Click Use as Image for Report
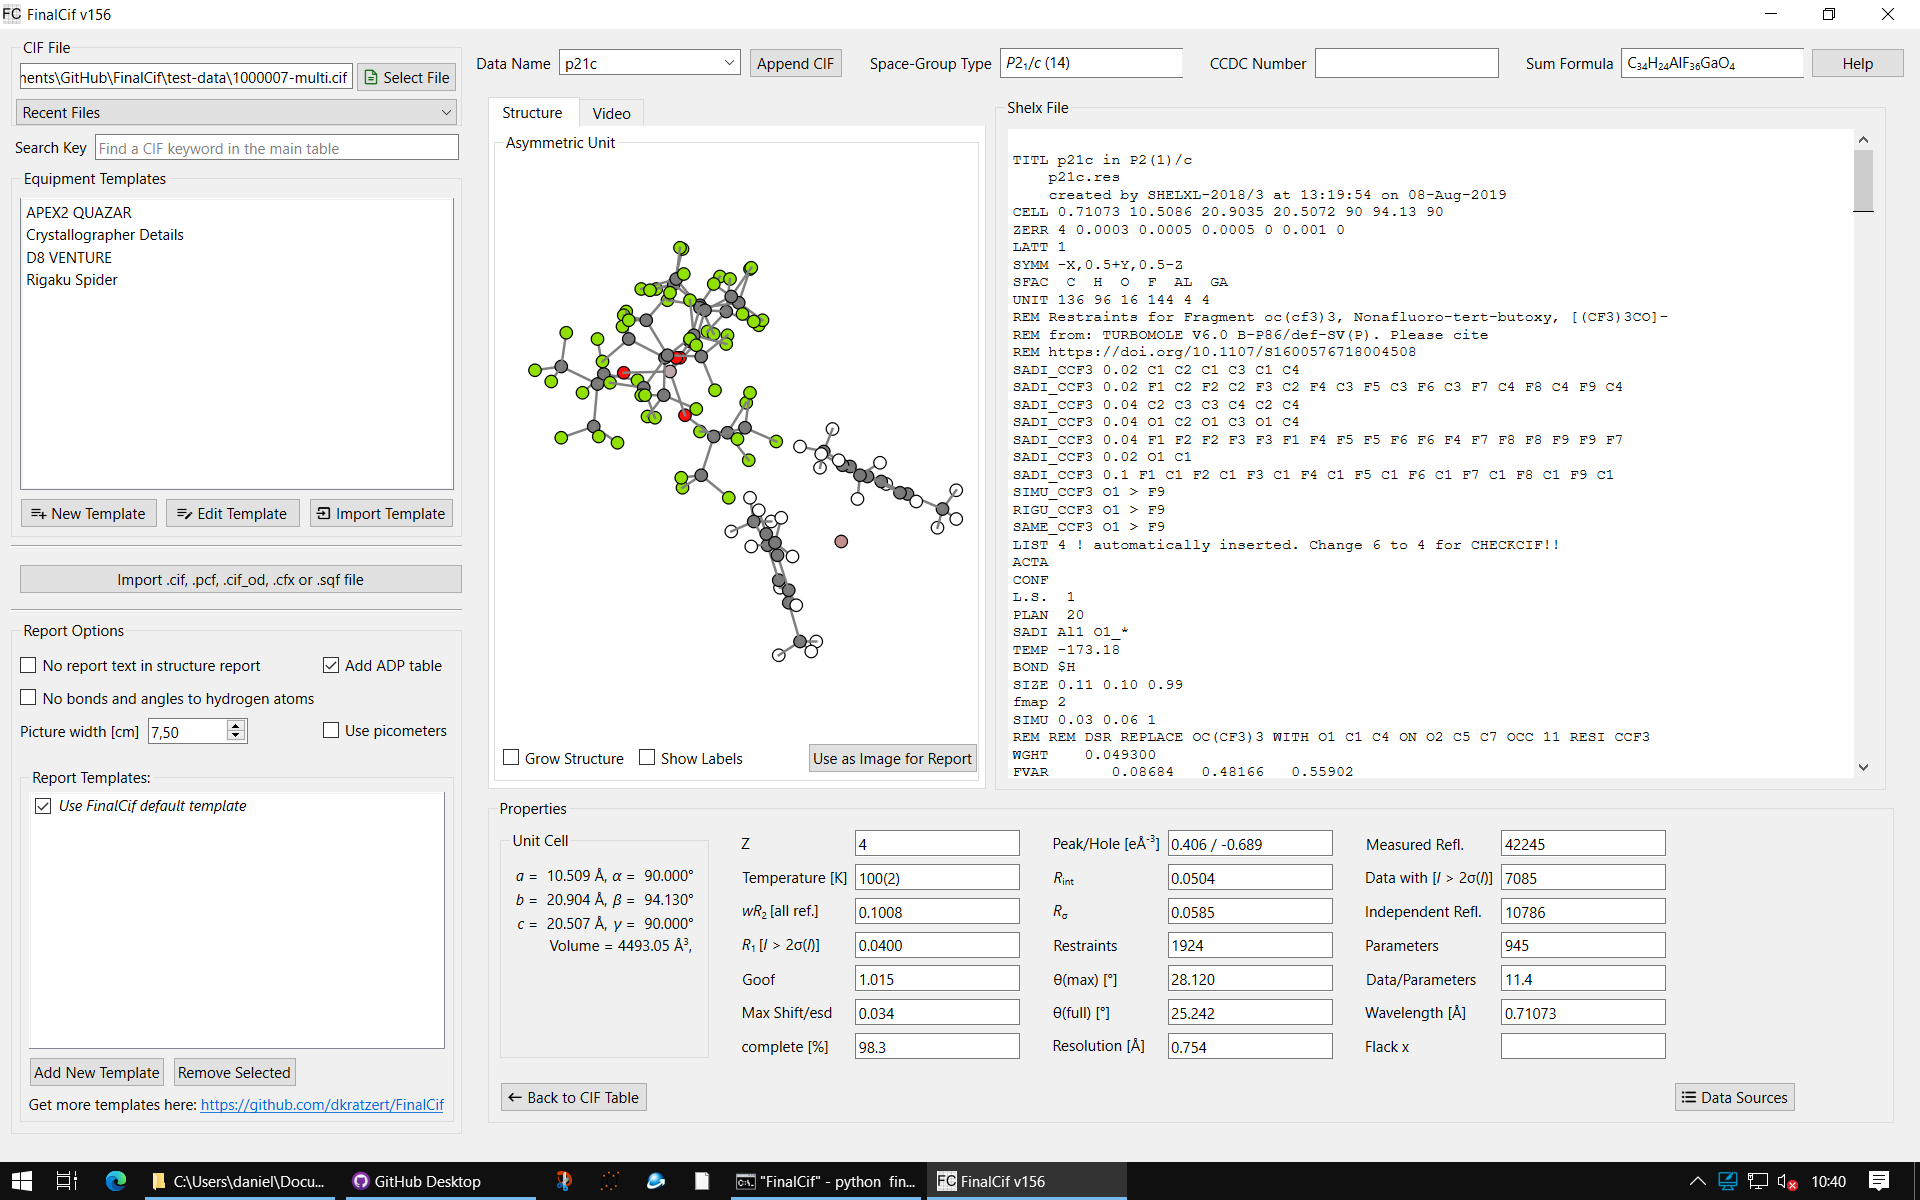Viewport: 1920px width, 1200px height. tap(892, 759)
